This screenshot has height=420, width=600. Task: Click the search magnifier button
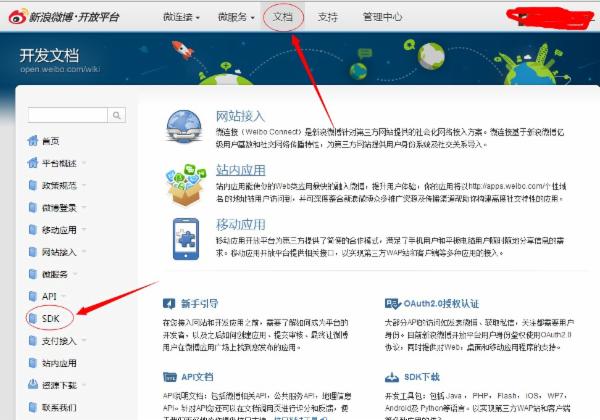[117, 115]
